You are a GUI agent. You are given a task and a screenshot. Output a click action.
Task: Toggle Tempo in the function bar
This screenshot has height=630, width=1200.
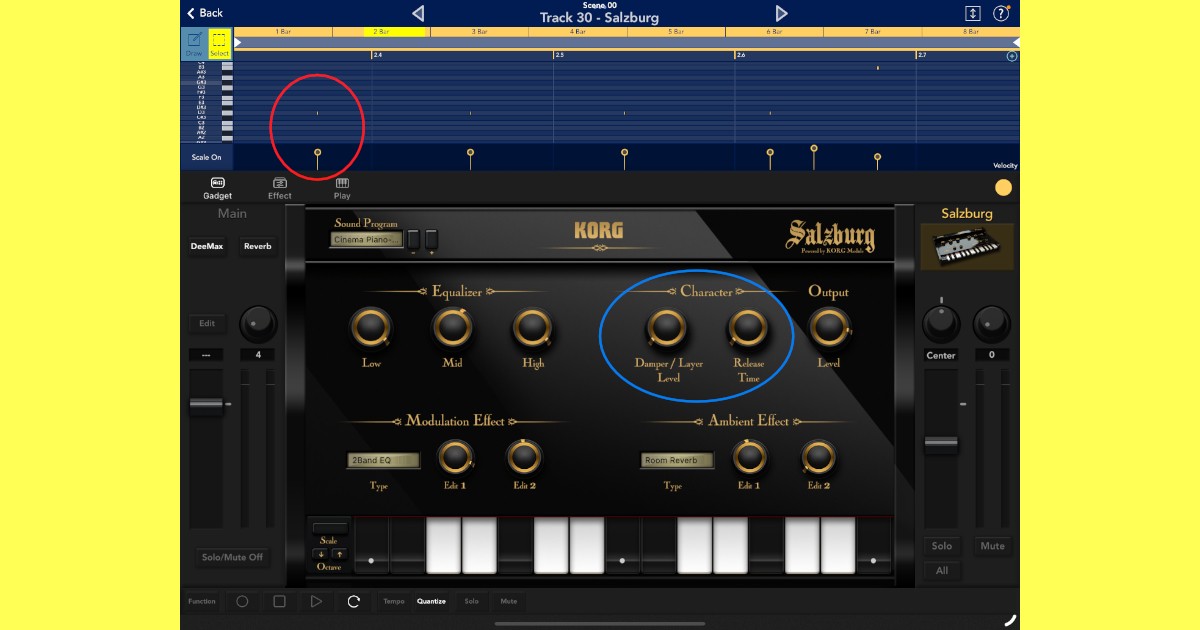[x=394, y=601]
